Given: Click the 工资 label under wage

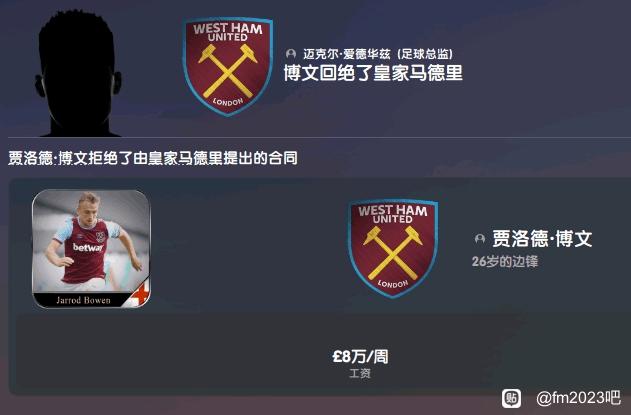Looking at the screenshot, I should [x=360, y=374].
